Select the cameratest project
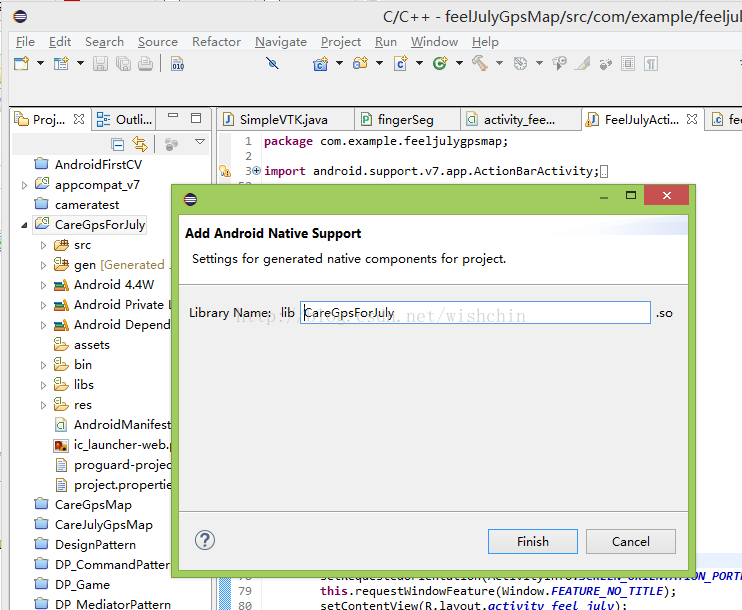The width and height of the screenshot is (742, 610). (77, 205)
